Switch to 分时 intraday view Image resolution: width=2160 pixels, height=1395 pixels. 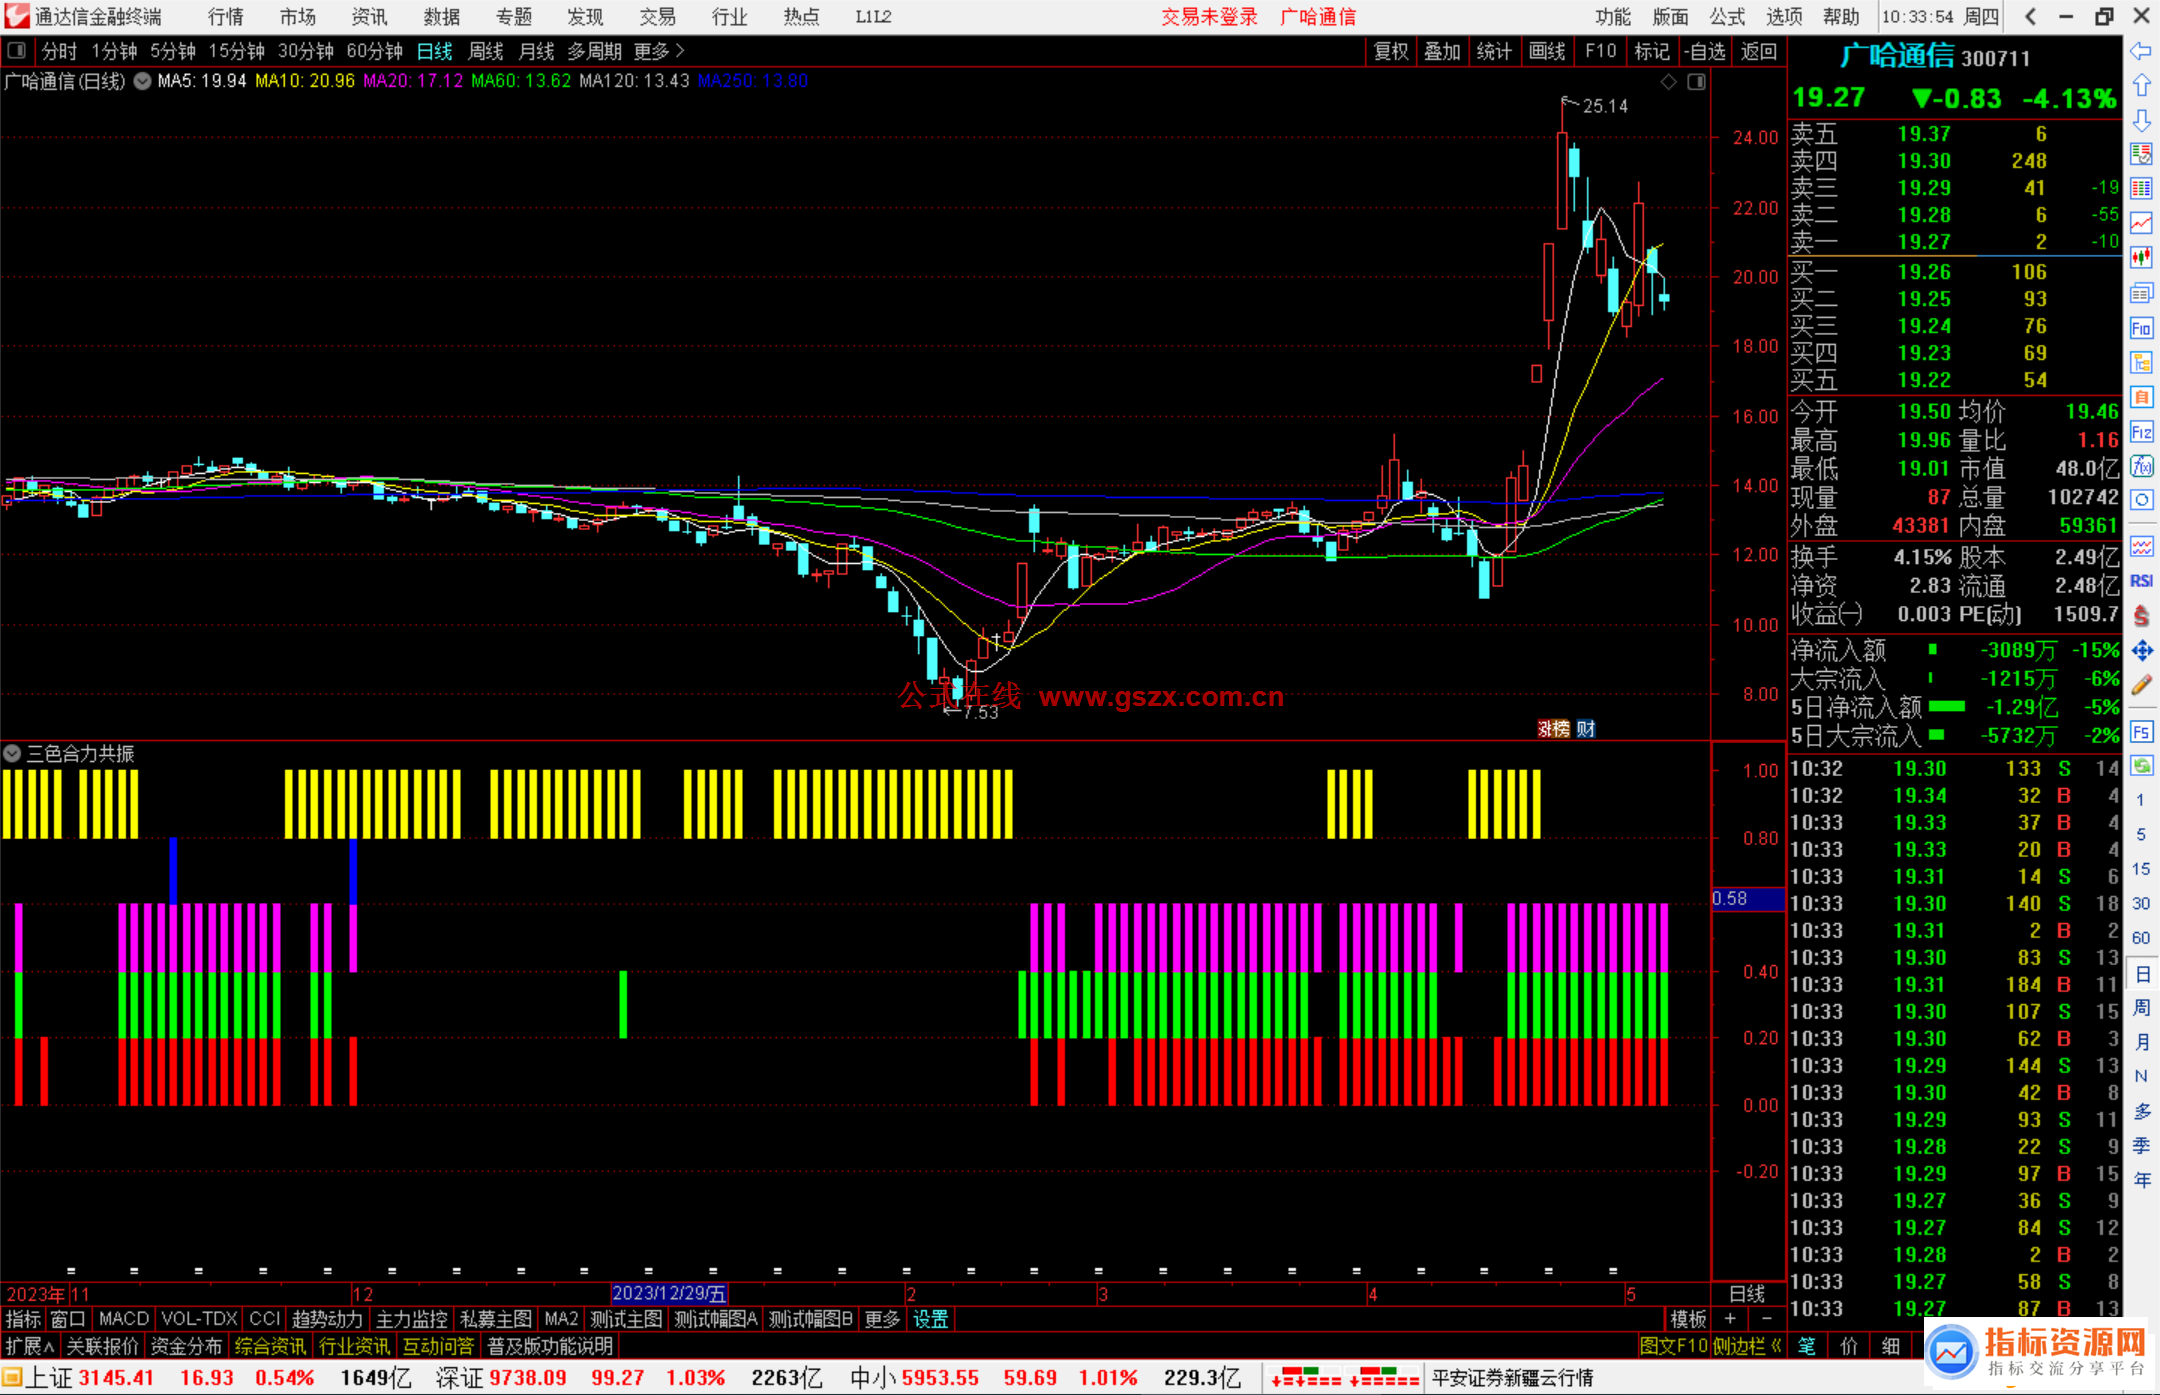coord(59,51)
